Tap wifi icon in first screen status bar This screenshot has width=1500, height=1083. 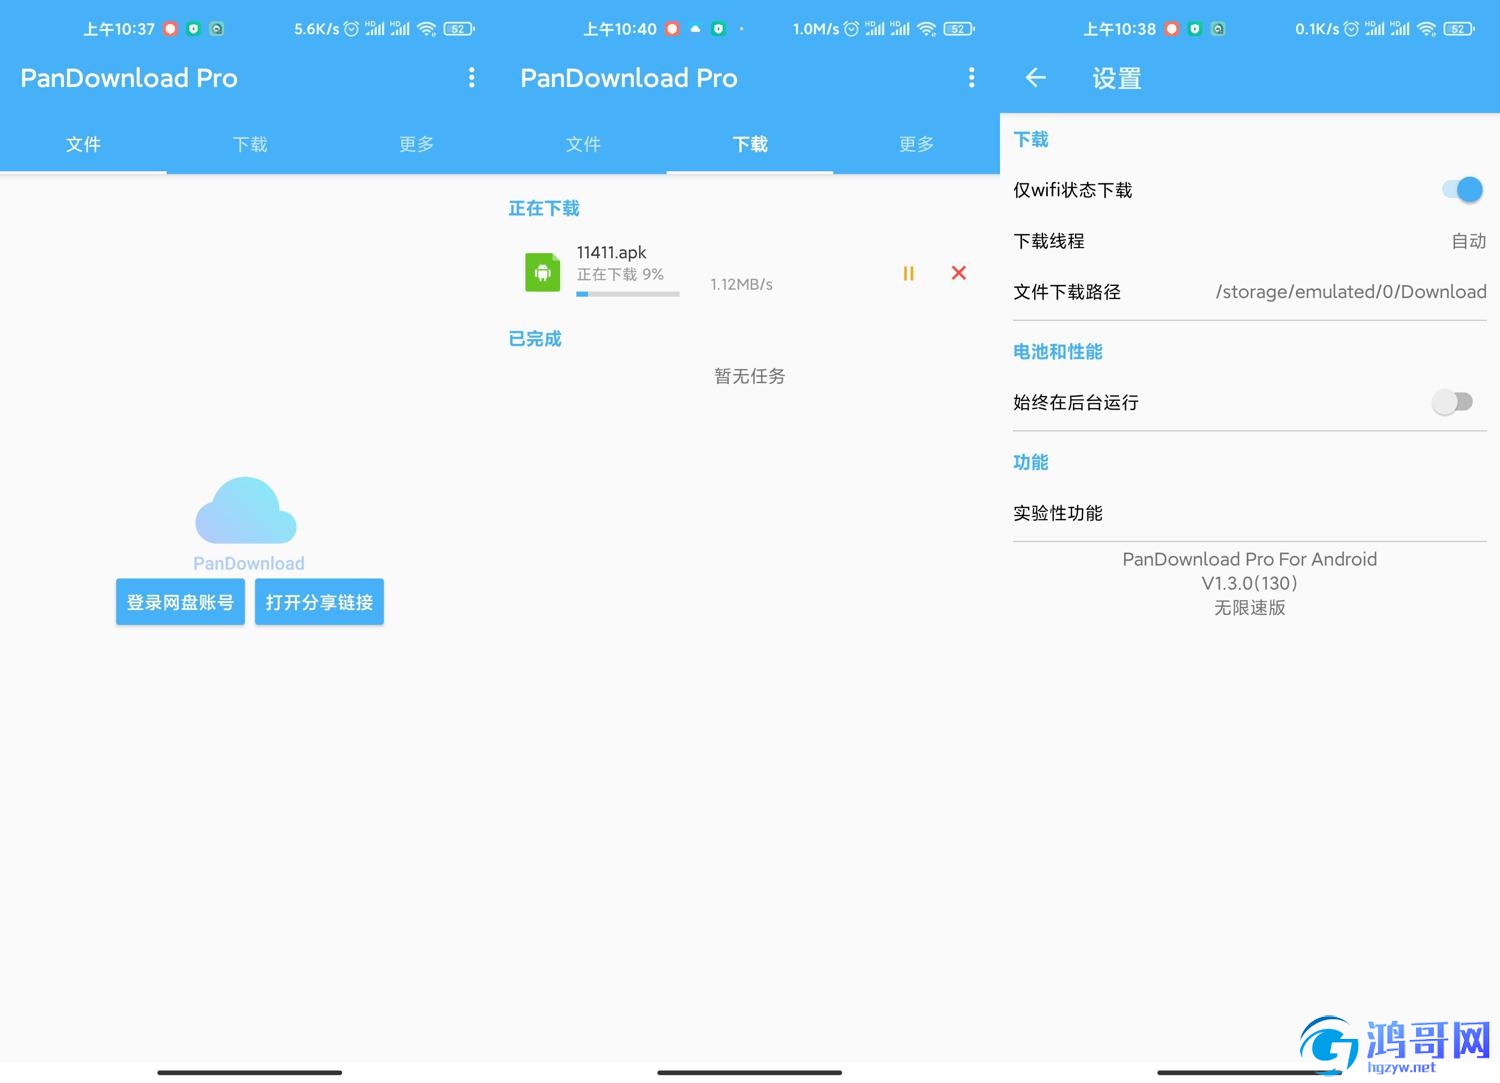[x=427, y=29]
